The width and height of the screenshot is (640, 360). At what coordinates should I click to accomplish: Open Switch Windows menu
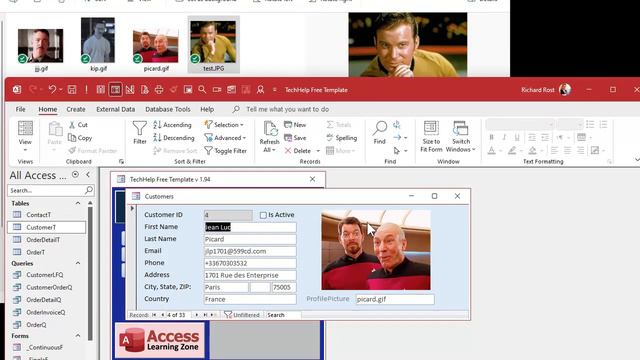[461, 137]
